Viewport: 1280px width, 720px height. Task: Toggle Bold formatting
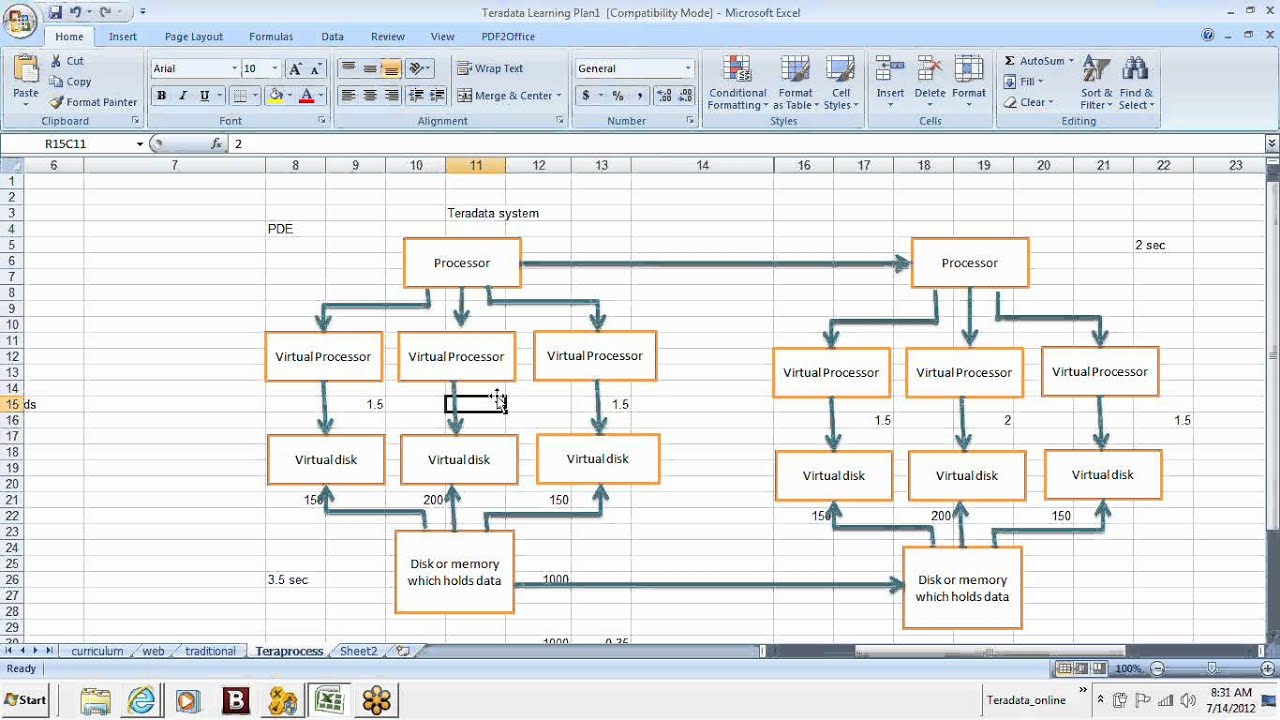(x=161, y=96)
